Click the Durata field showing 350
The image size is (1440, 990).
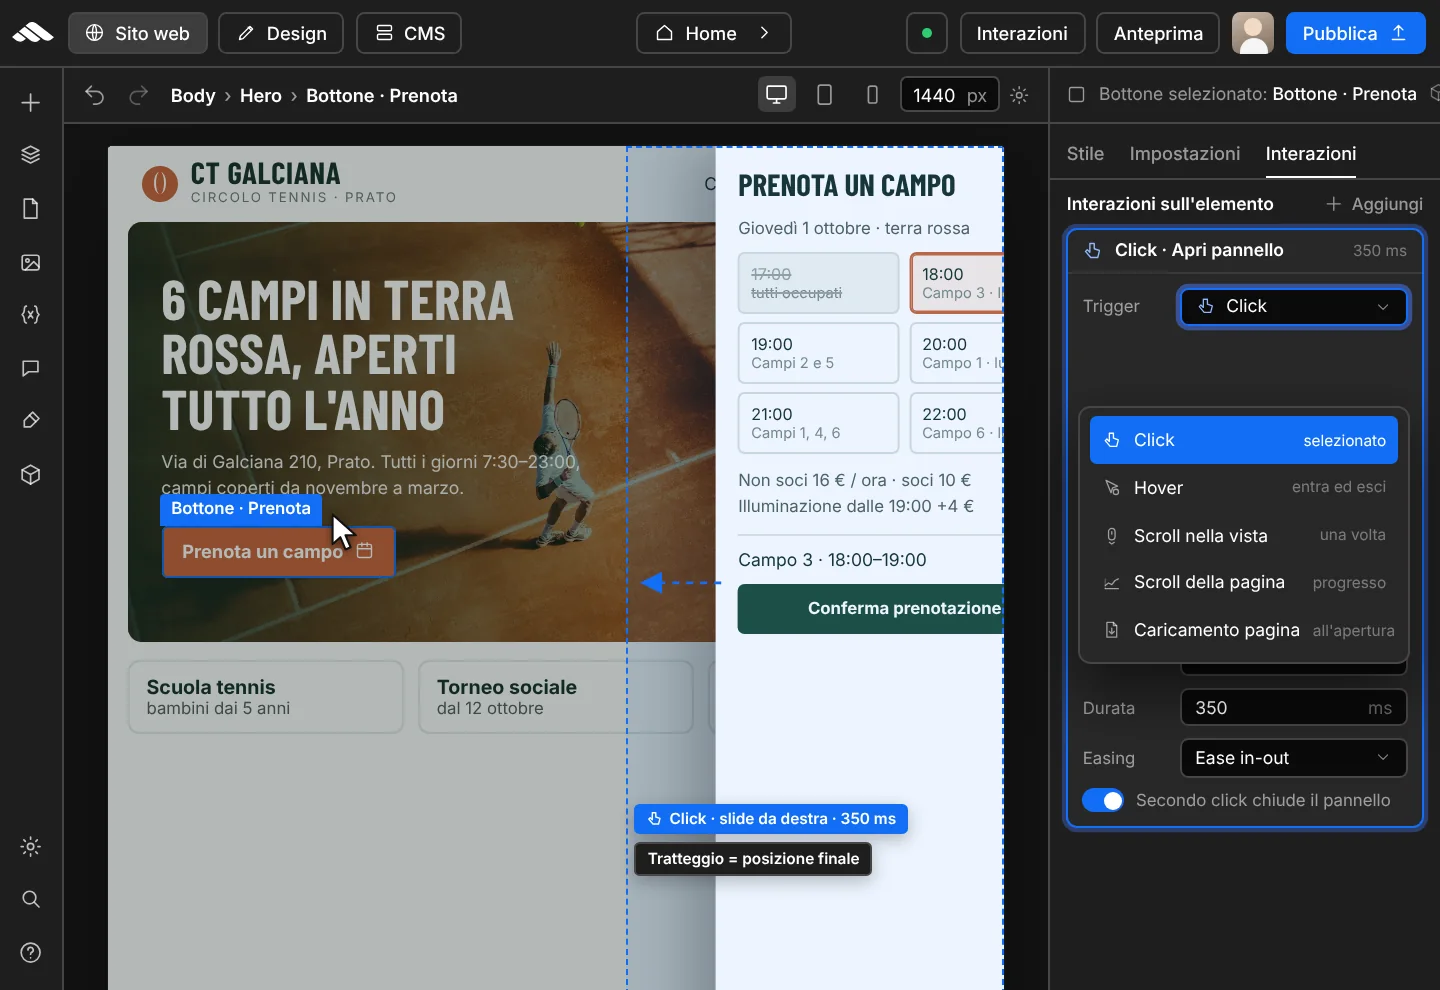point(1294,708)
